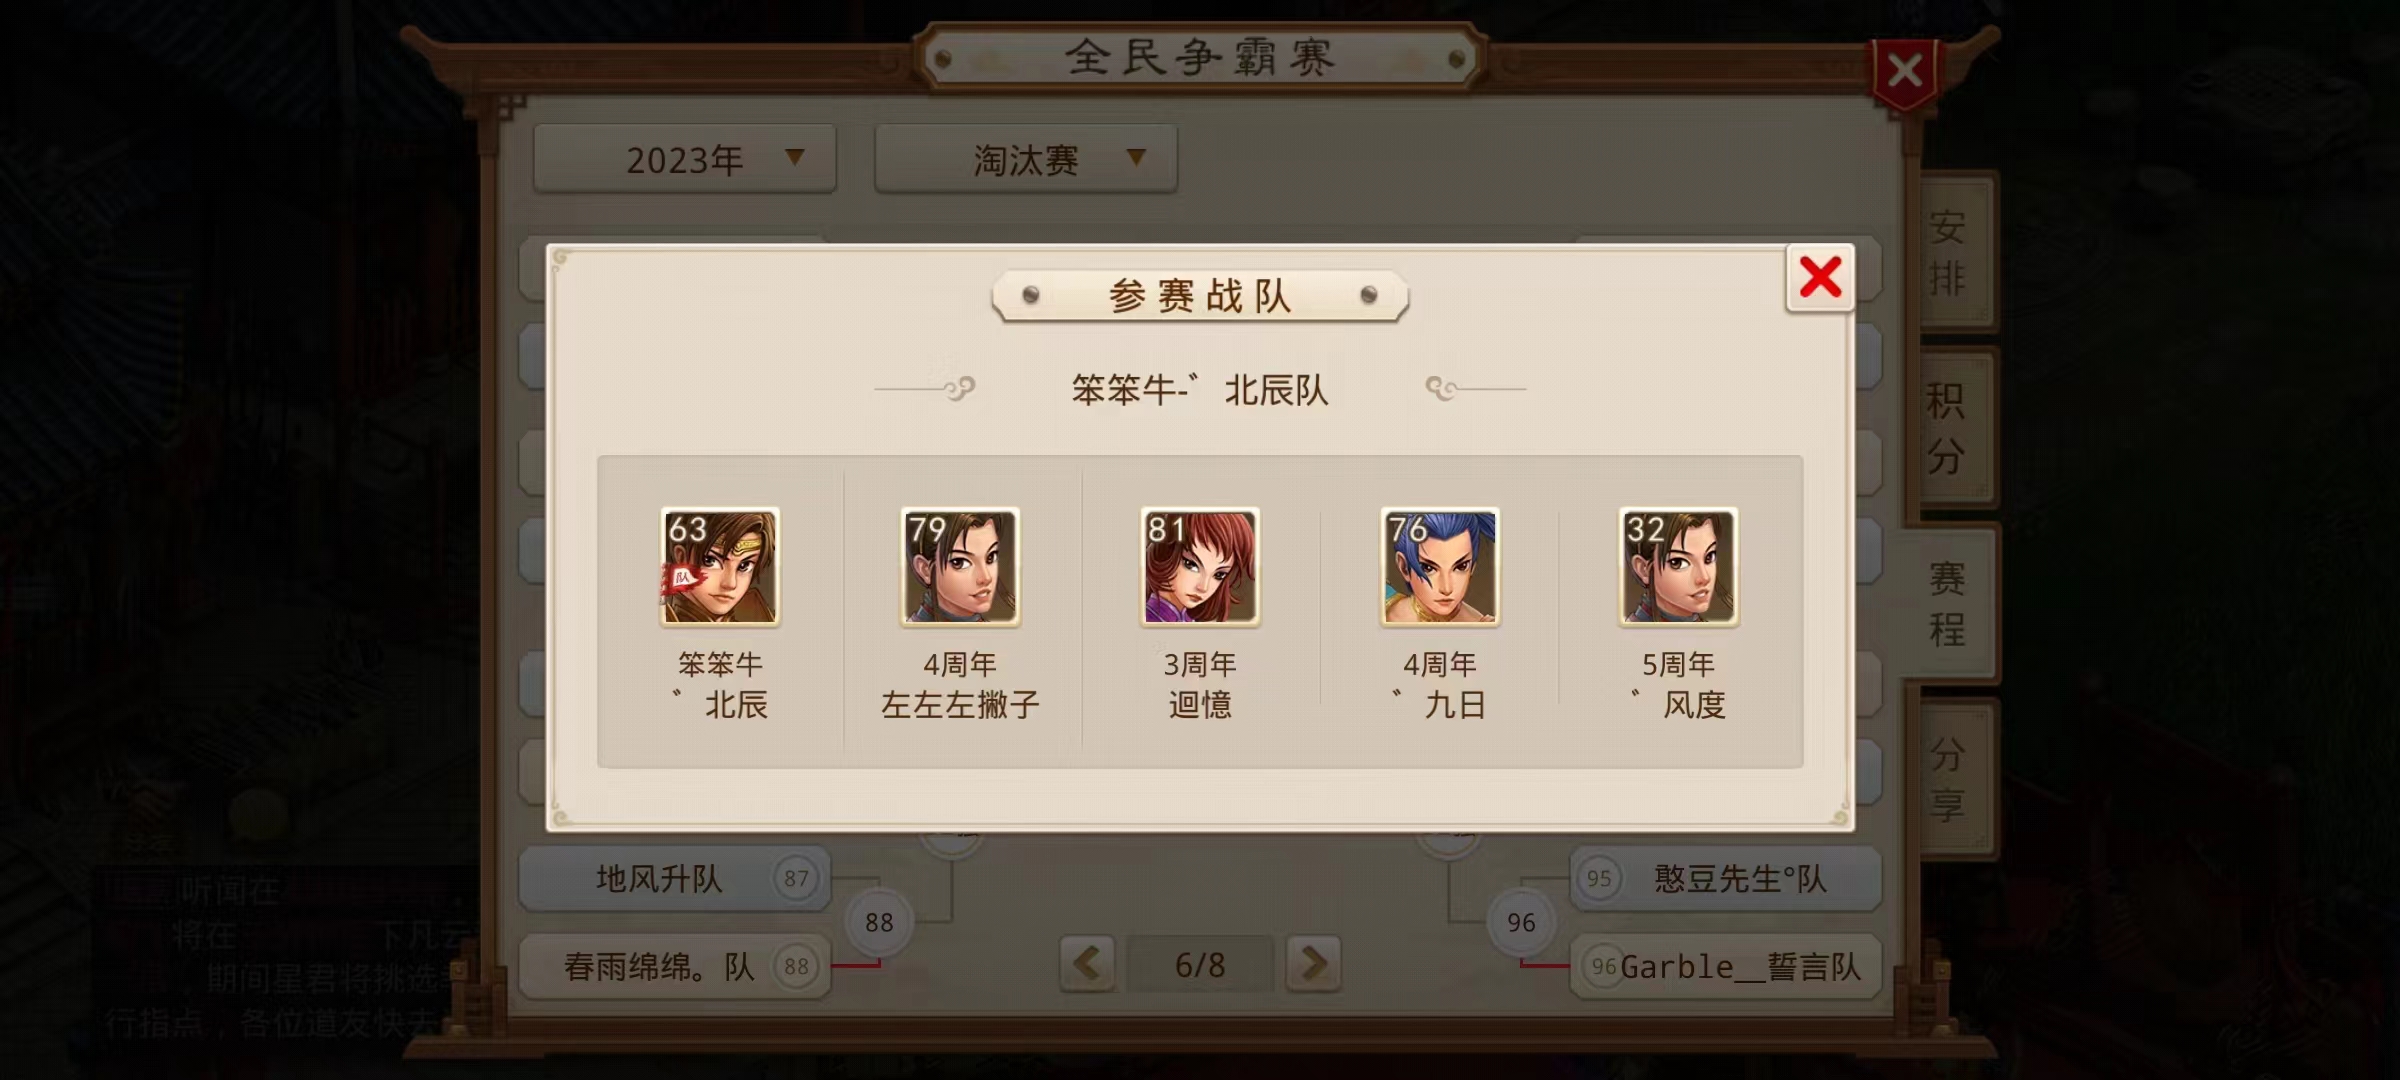Go to next bracket page arrow
Viewport: 2400px width, 1080px height.
[x=1313, y=964]
